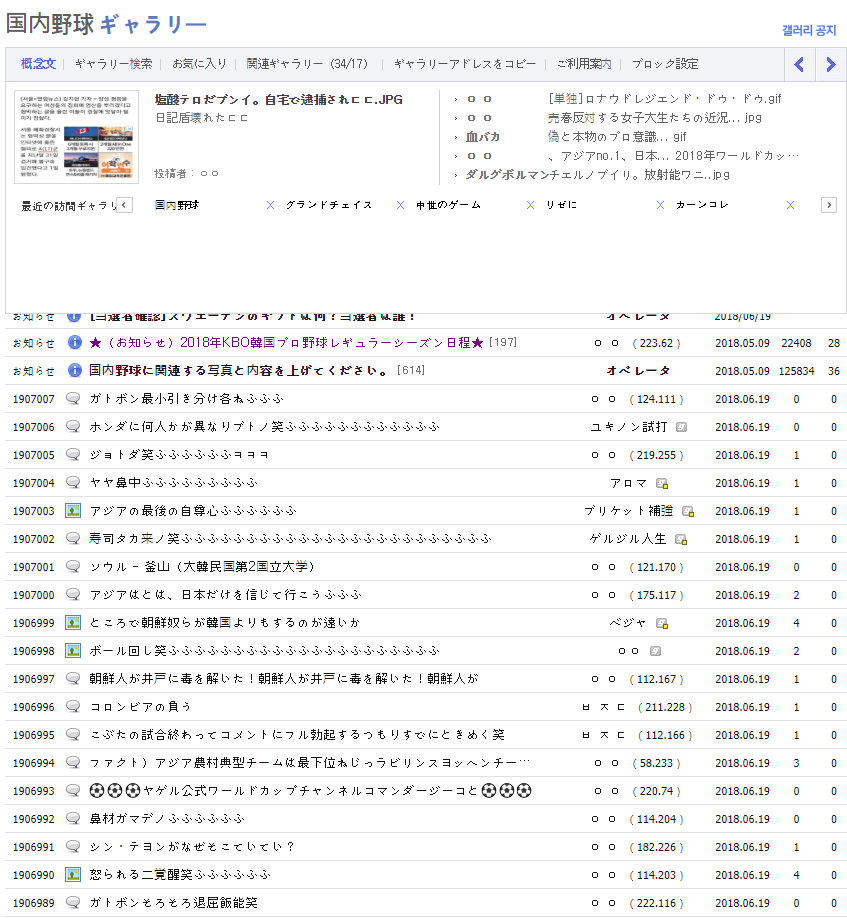Click the image icon on post 1906990
The image size is (847, 918).
tap(73, 874)
